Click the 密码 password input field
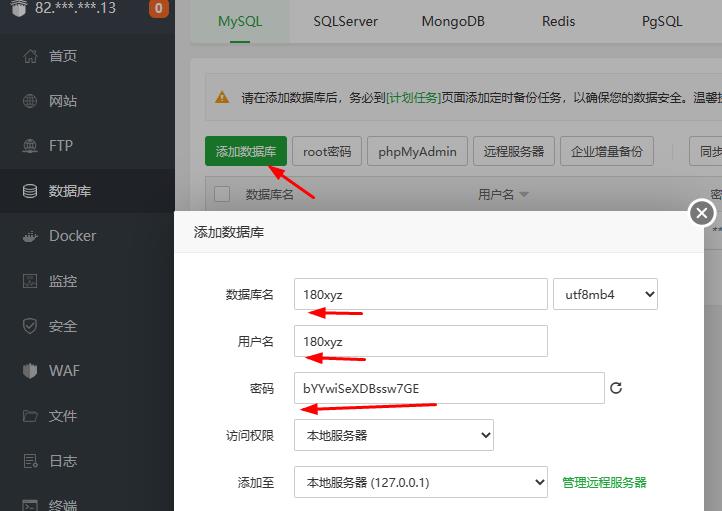Screen dimensions: 722x511 [449, 388]
